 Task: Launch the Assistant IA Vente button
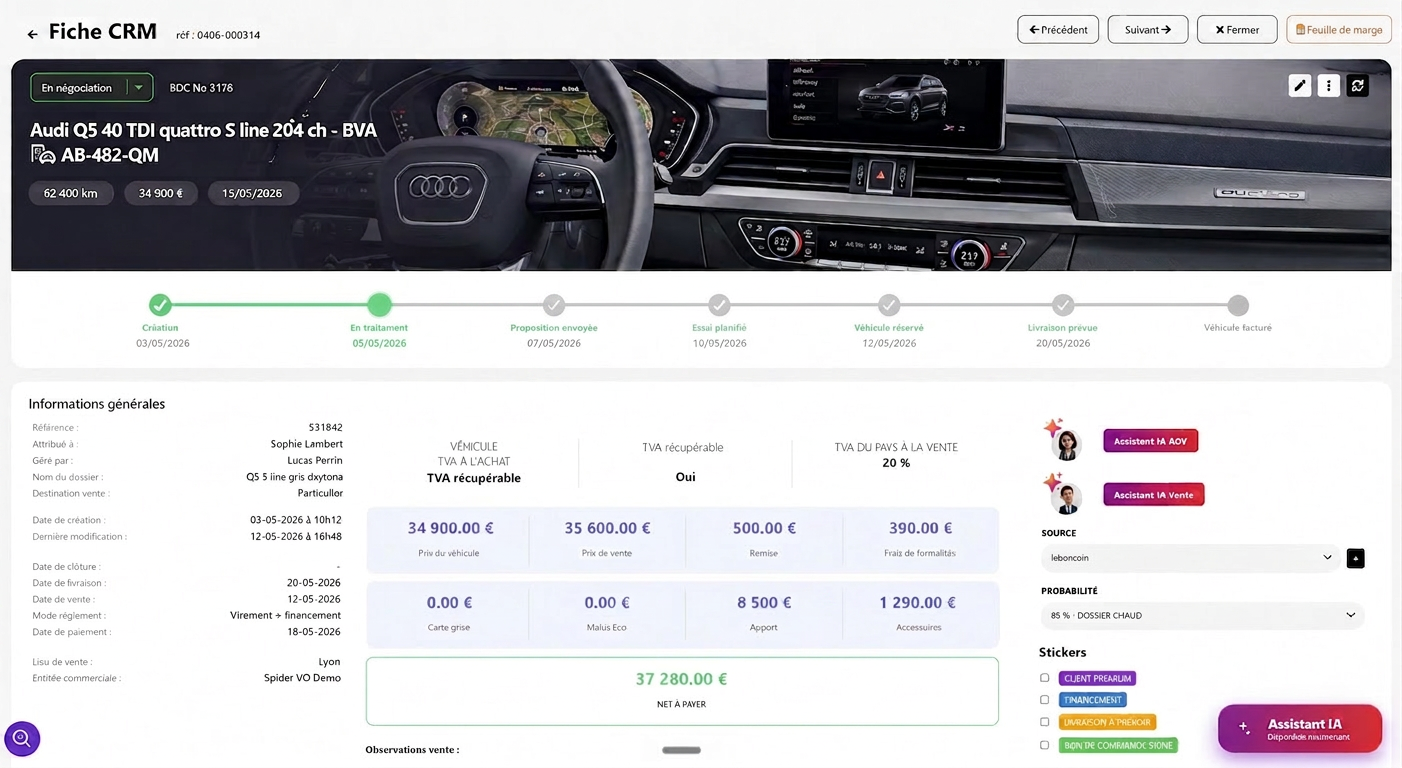click(x=1154, y=495)
